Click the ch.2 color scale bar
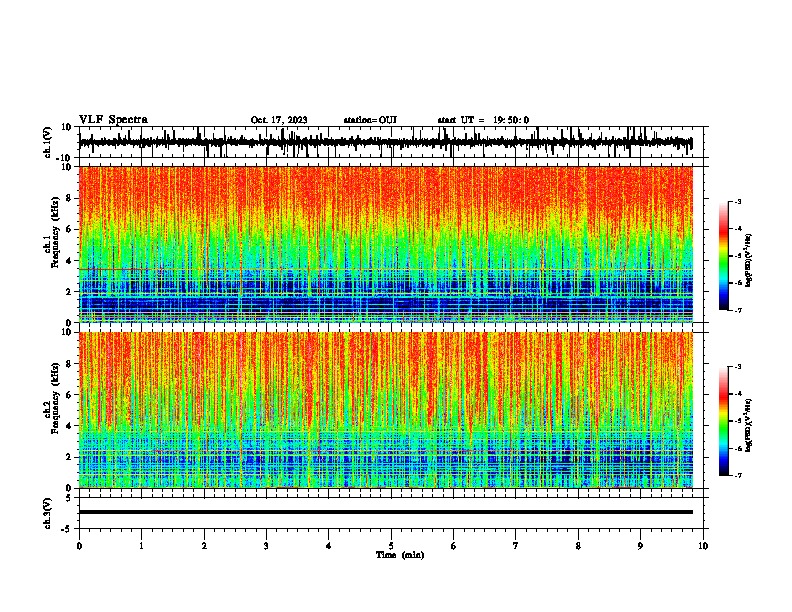 pyautogui.click(x=724, y=421)
